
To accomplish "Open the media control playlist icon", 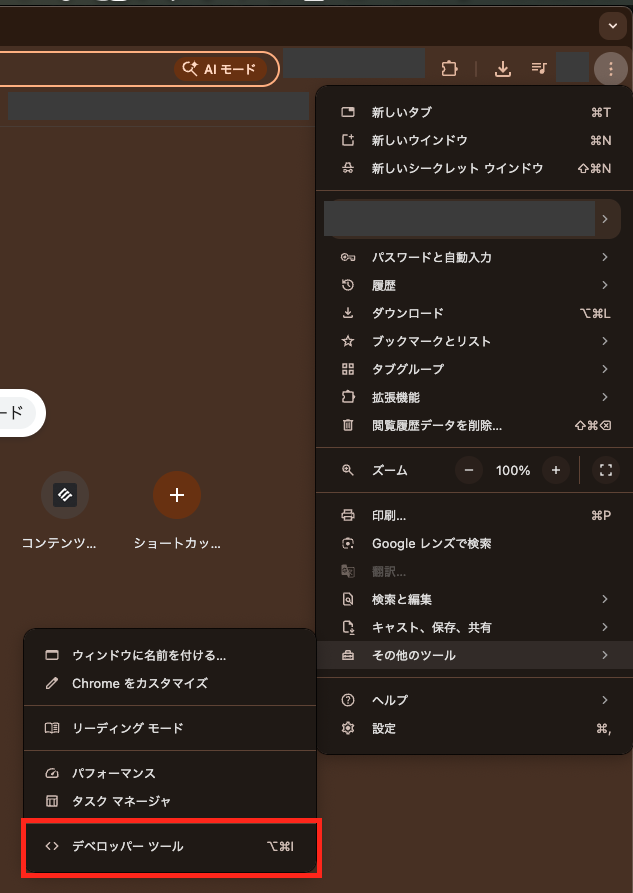I will 539,68.
